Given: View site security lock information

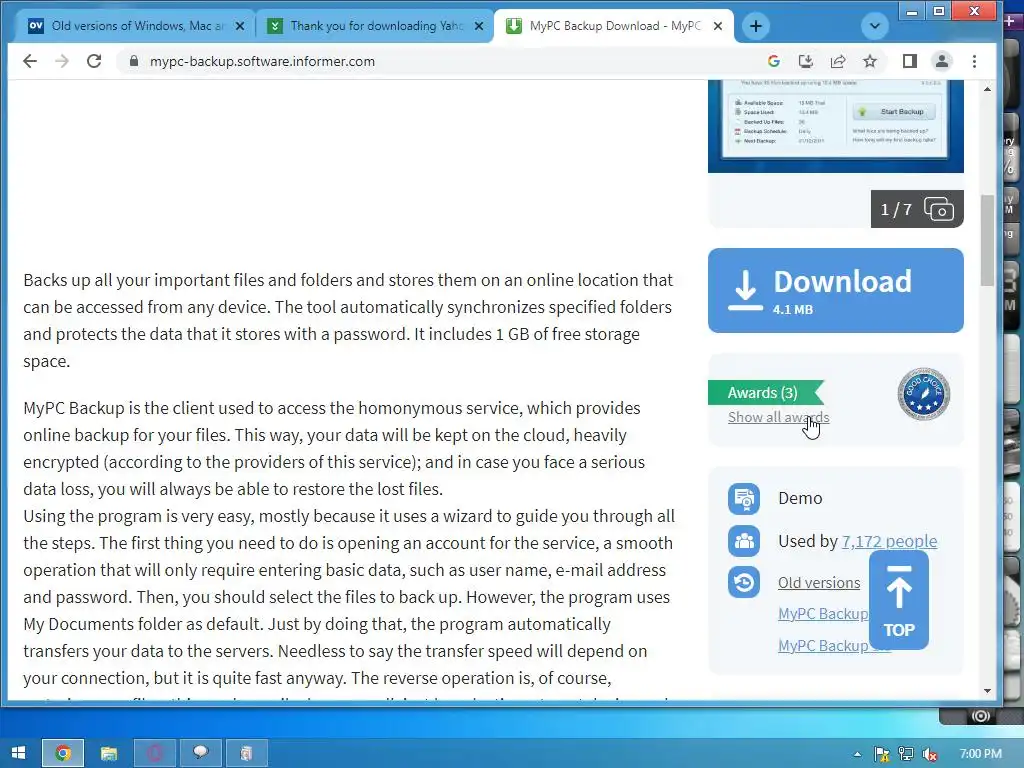Looking at the screenshot, I should pos(134,61).
